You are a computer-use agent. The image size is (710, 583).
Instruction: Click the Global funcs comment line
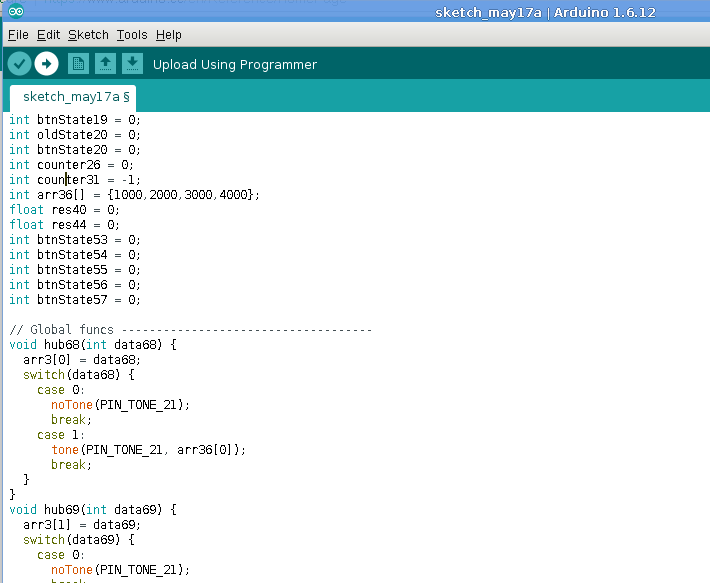pos(190,329)
